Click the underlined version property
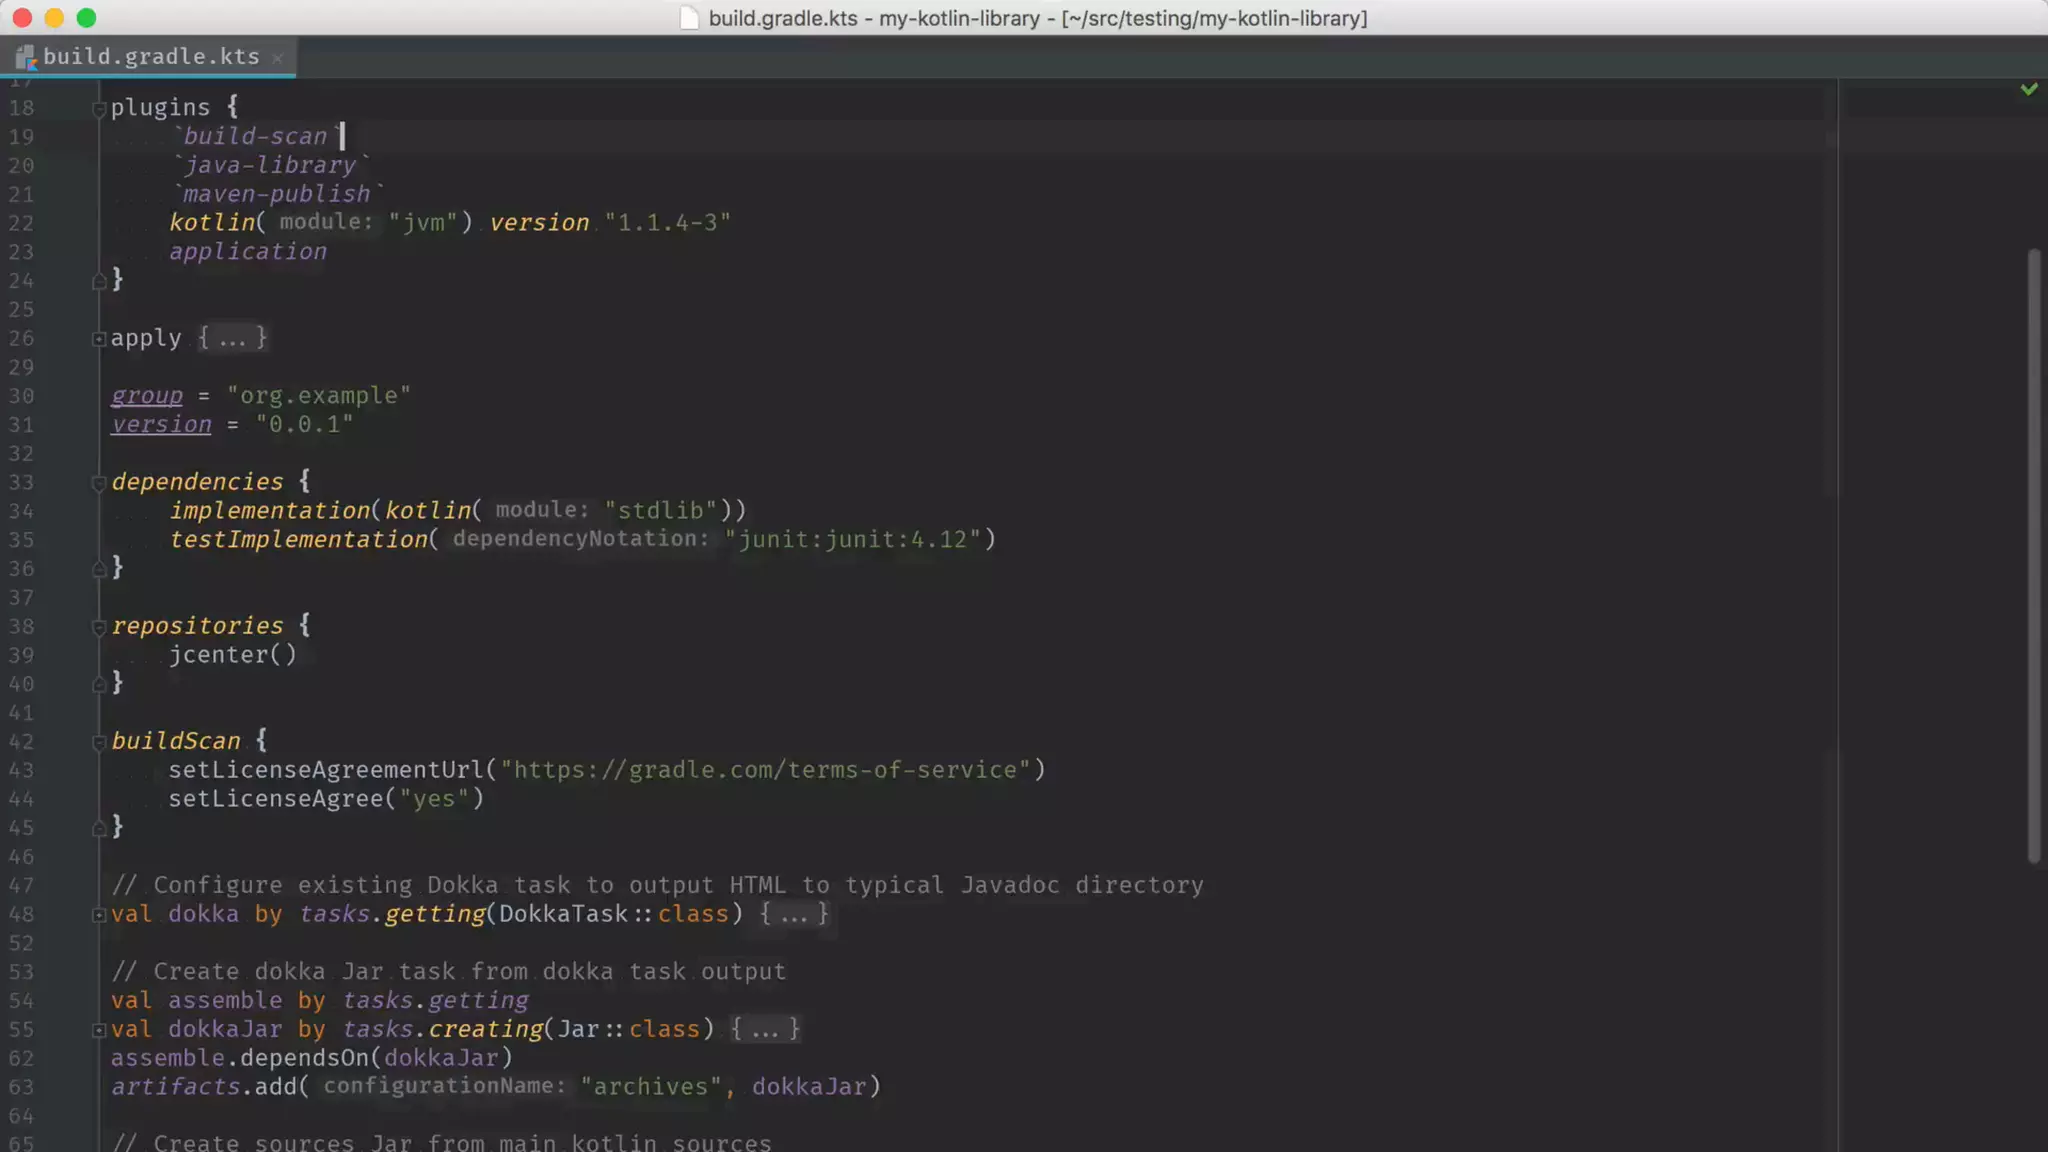The height and width of the screenshot is (1152, 2048). point(161,425)
